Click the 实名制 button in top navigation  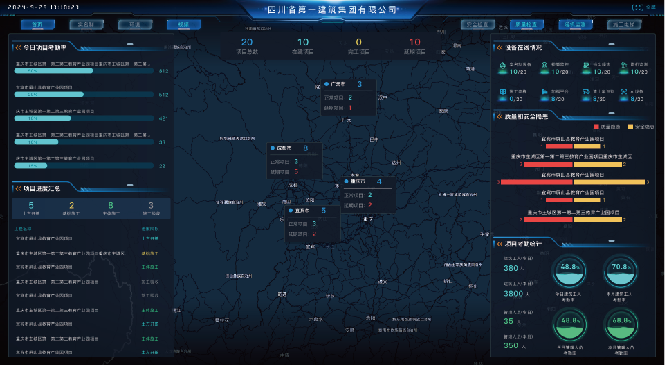(87, 25)
